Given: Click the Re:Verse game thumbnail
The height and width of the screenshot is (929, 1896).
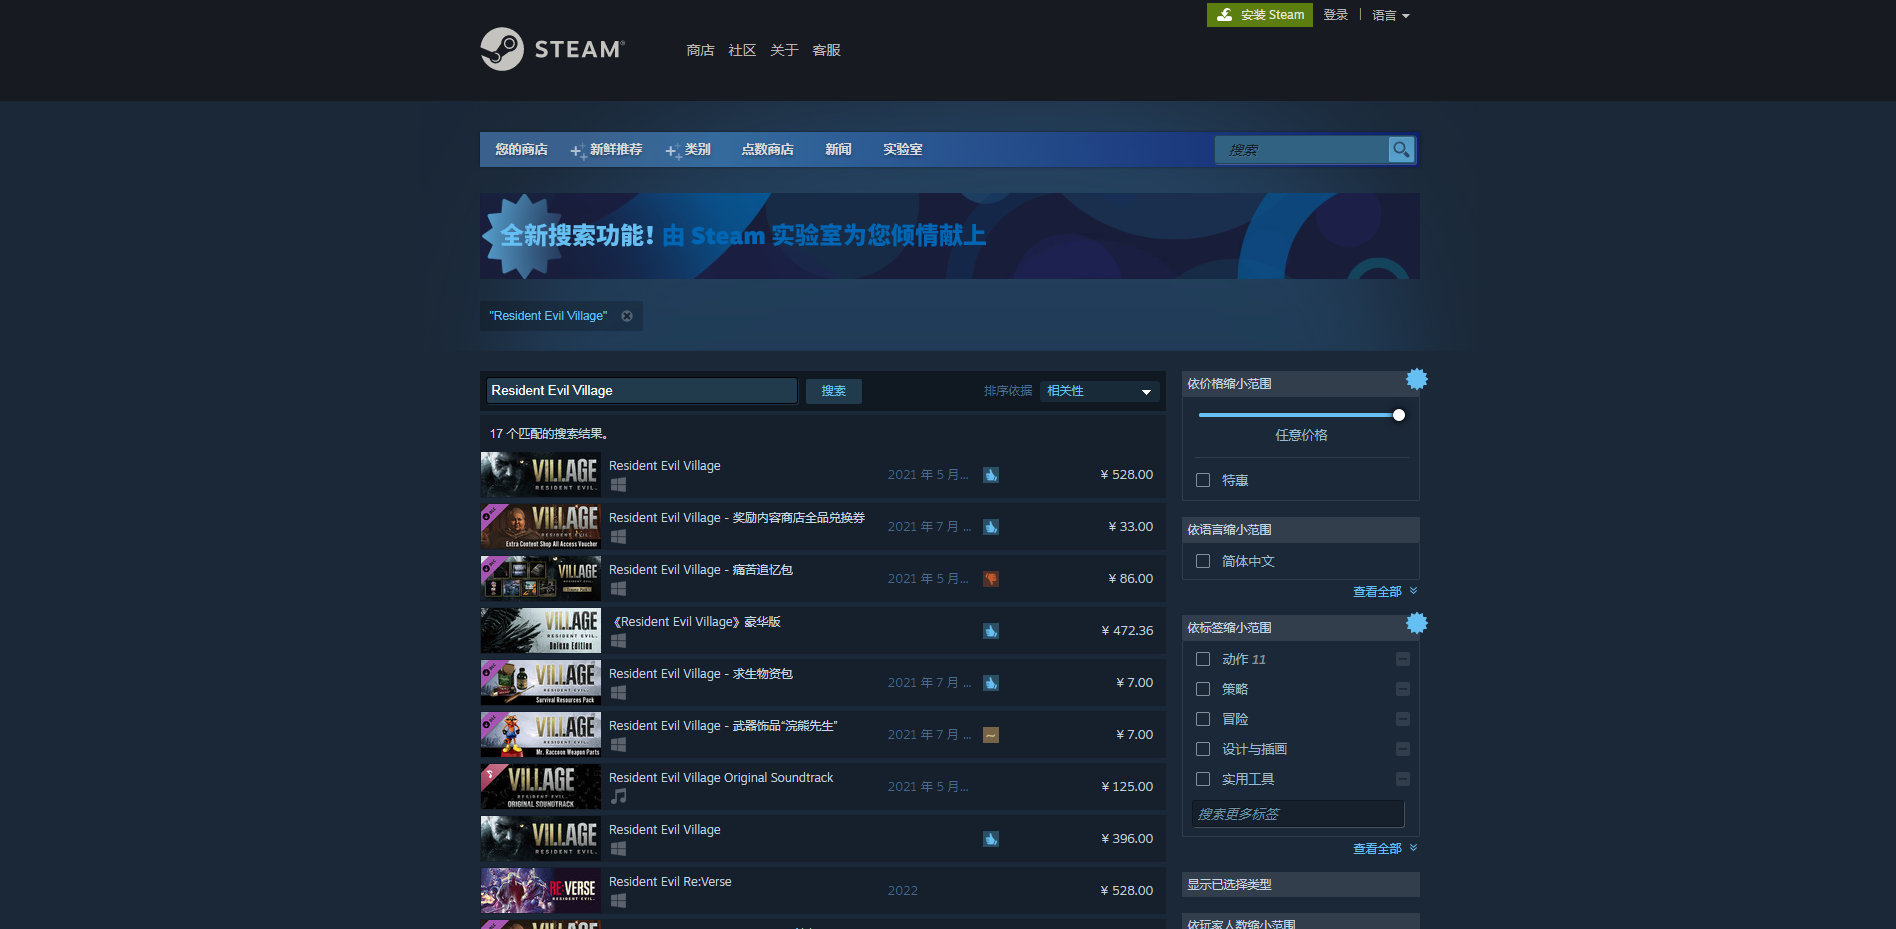Looking at the screenshot, I should pos(541,890).
